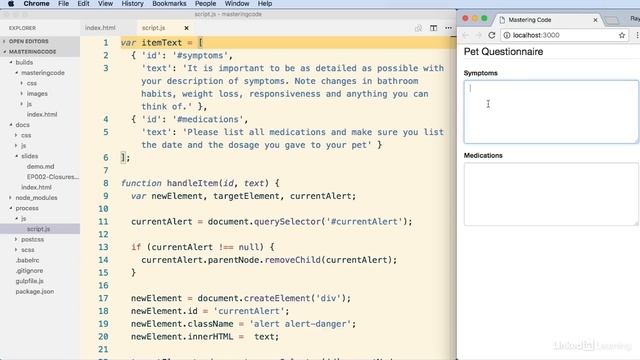Open the .babelrc file
The image size is (640, 360).
(27, 260)
